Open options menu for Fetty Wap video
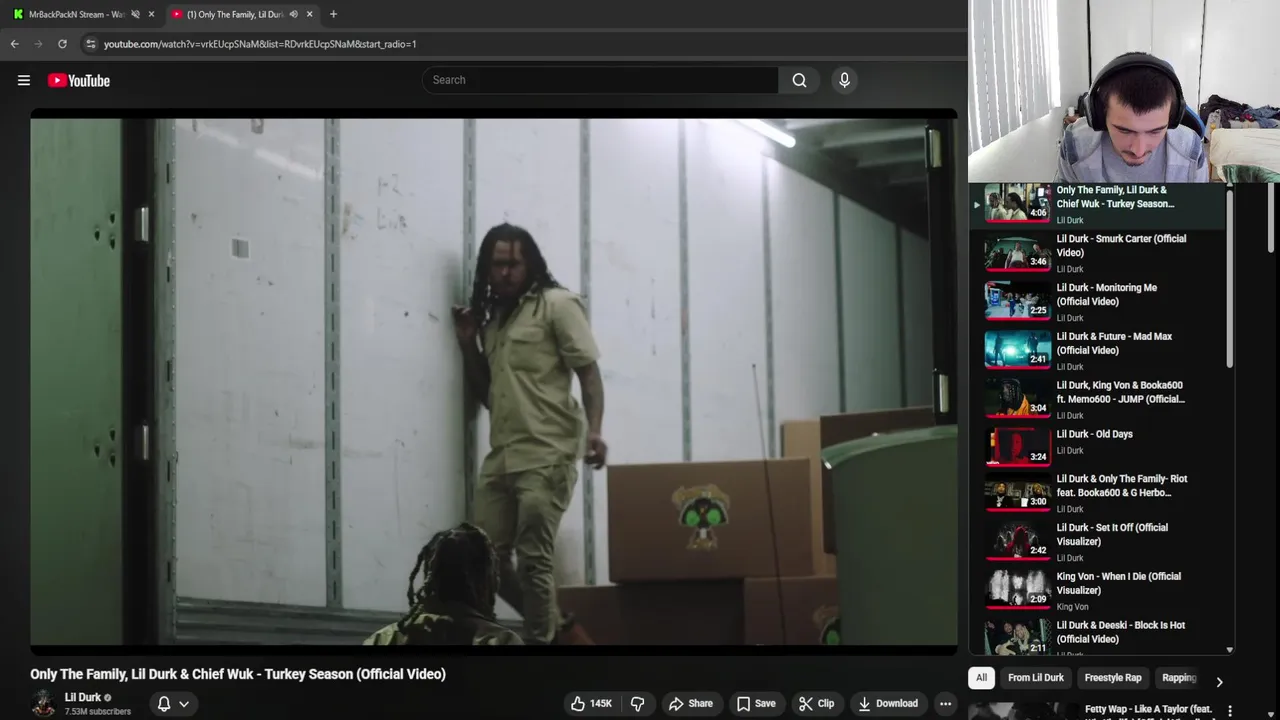This screenshot has height=720, width=1280. [1230, 710]
